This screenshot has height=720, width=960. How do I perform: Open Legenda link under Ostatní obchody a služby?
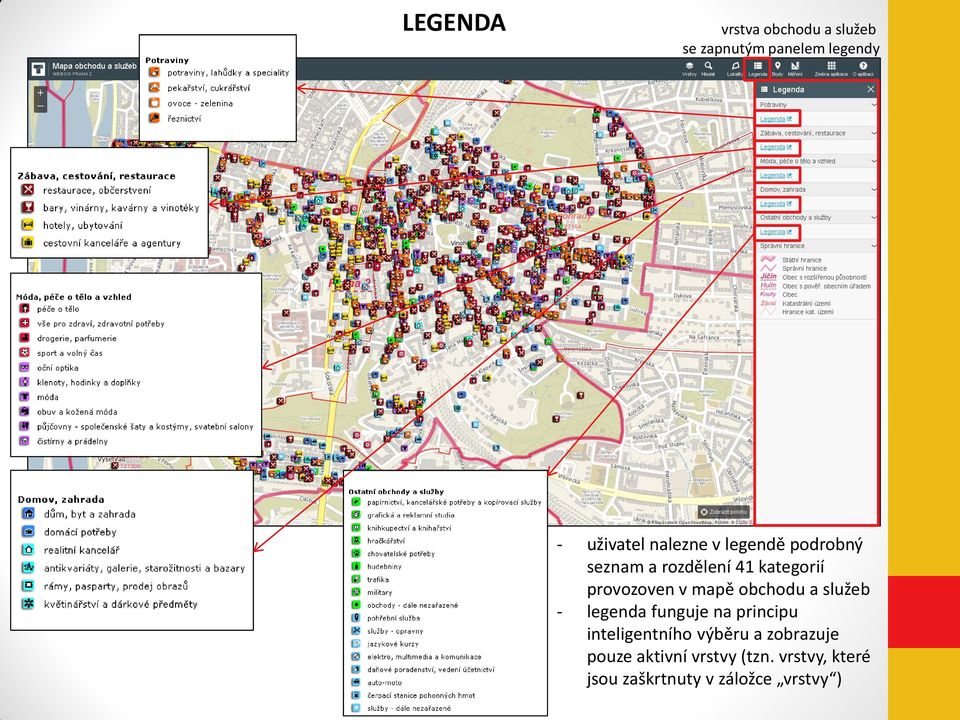(x=776, y=231)
